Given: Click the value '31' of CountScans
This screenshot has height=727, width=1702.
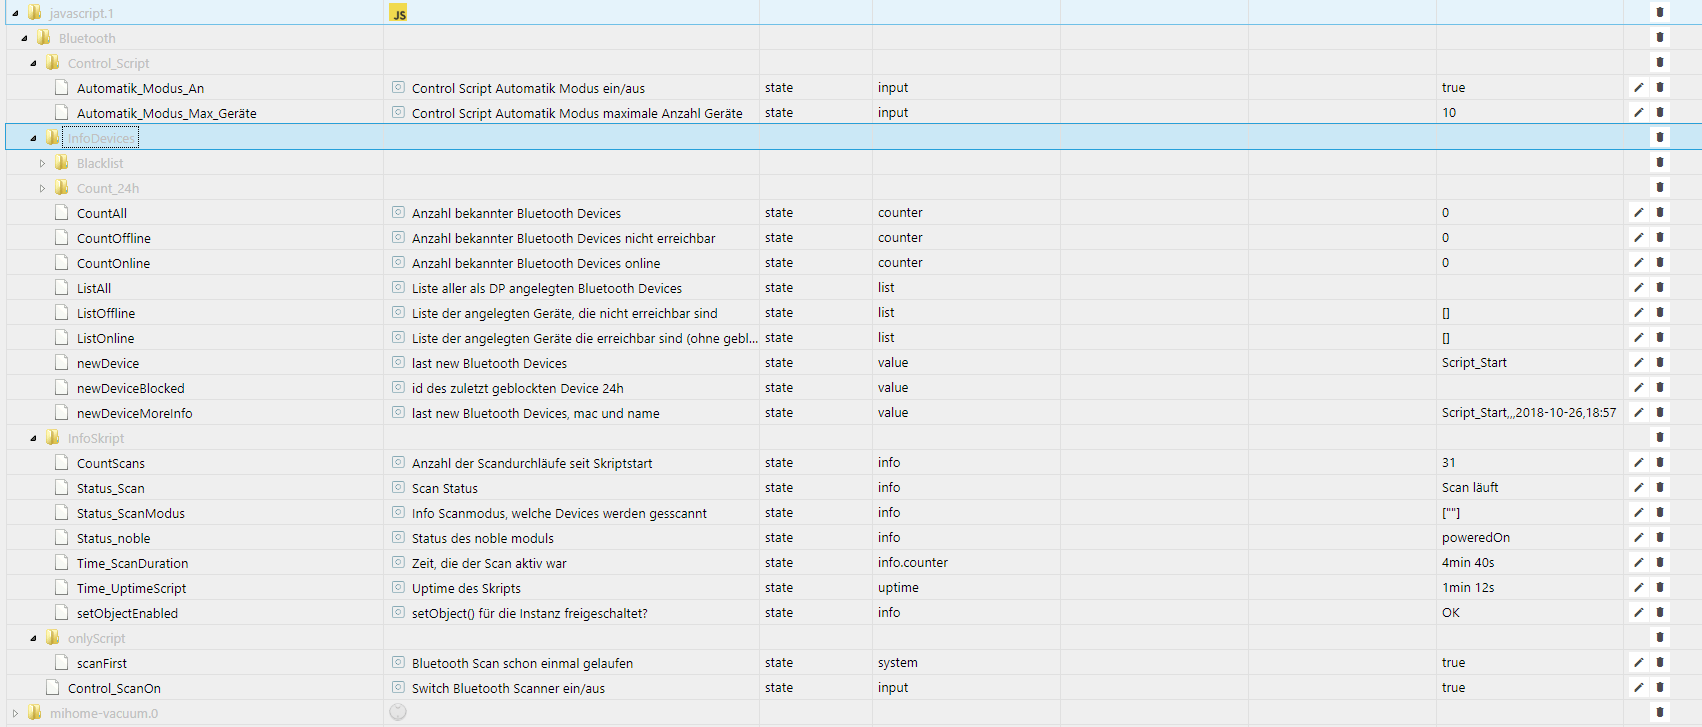Looking at the screenshot, I should (x=1449, y=463).
